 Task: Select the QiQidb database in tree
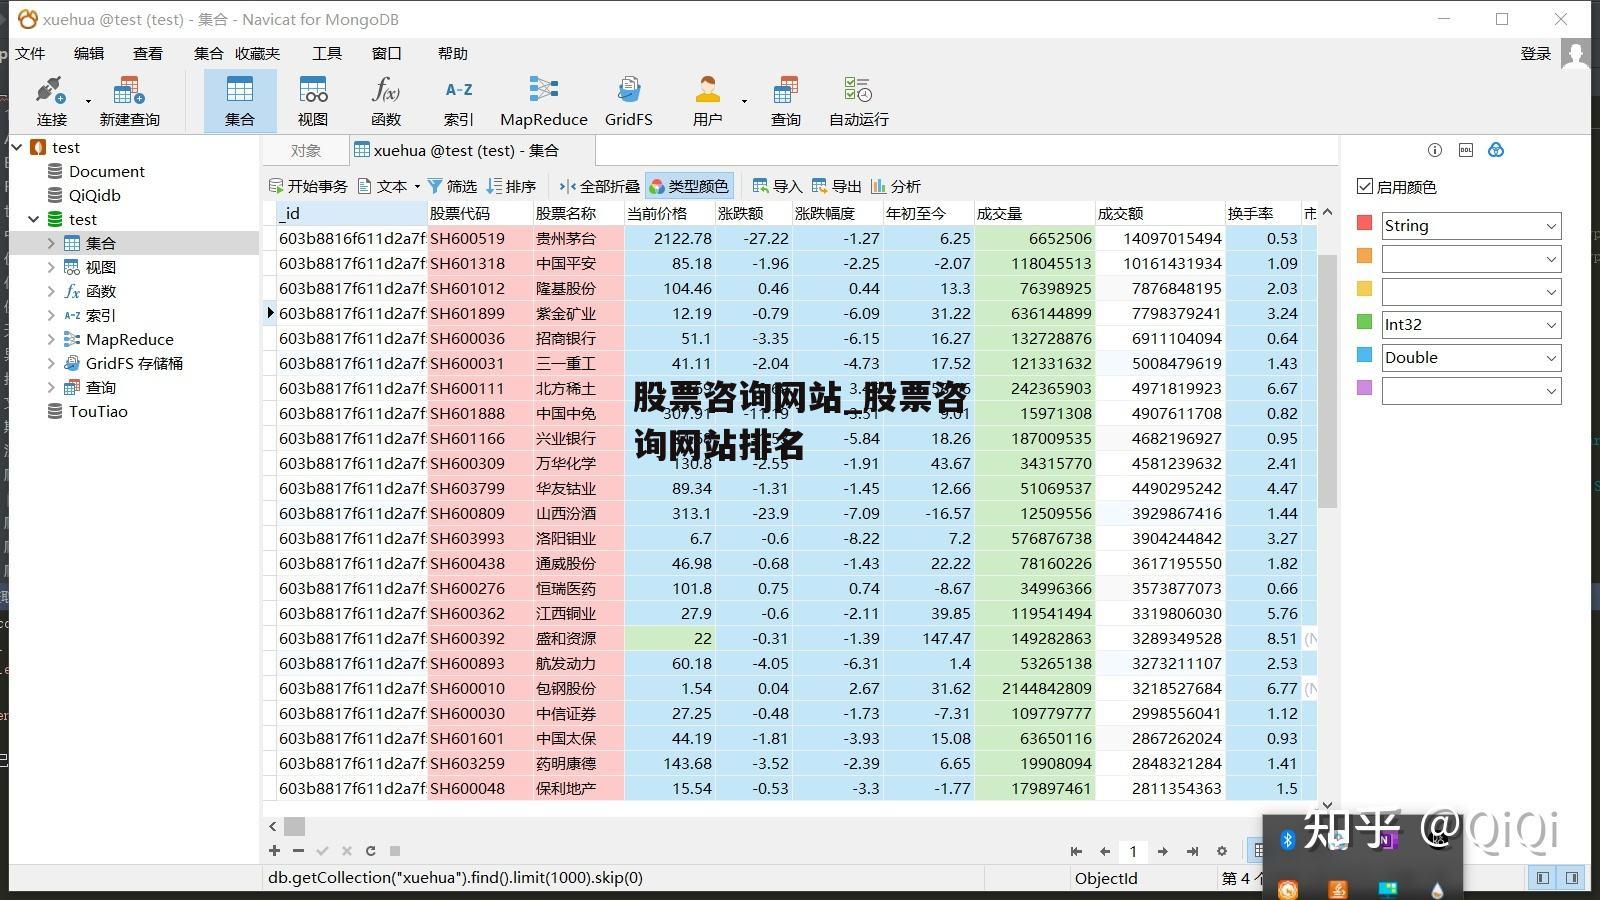click(x=95, y=195)
